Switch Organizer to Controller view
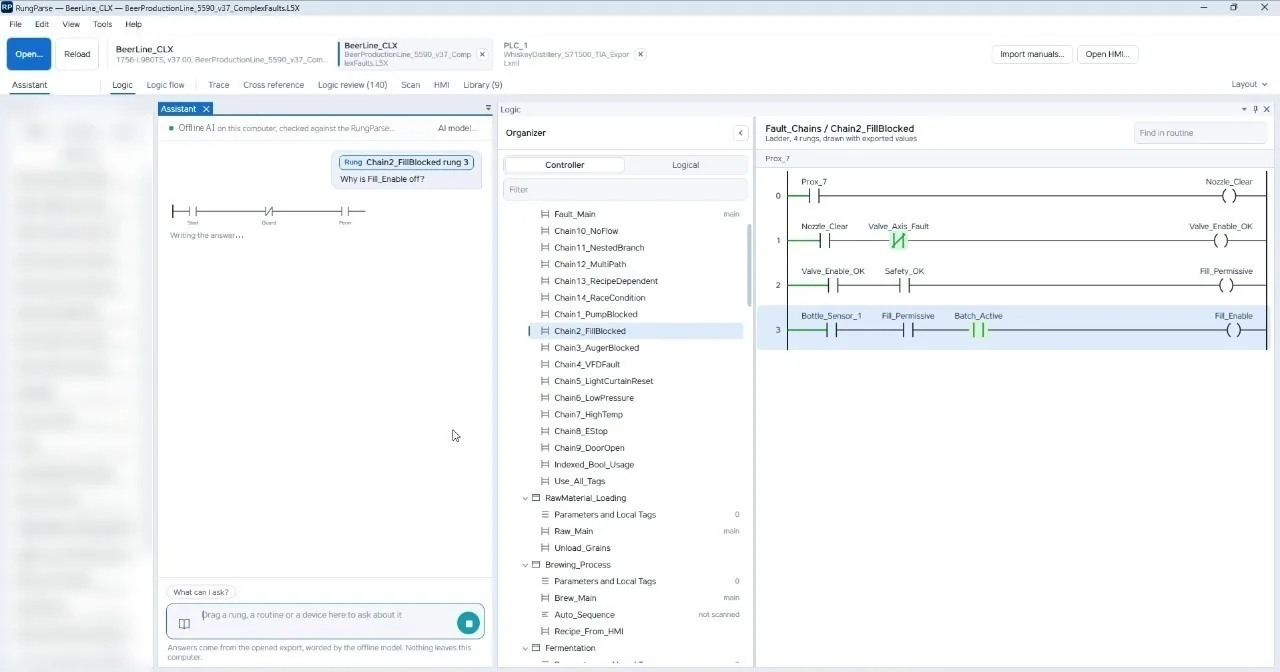 point(564,165)
